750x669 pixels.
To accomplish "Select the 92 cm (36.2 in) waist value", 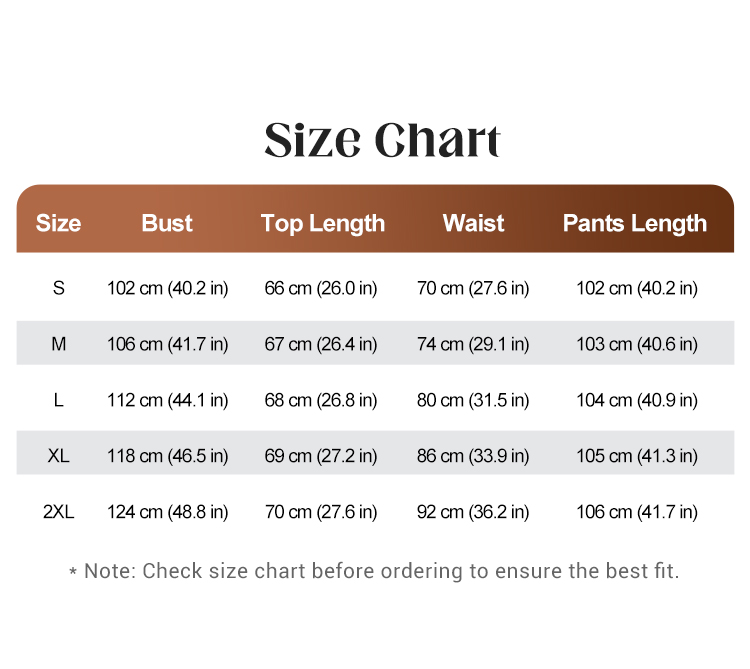I will pyautogui.click(x=473, y=512).
